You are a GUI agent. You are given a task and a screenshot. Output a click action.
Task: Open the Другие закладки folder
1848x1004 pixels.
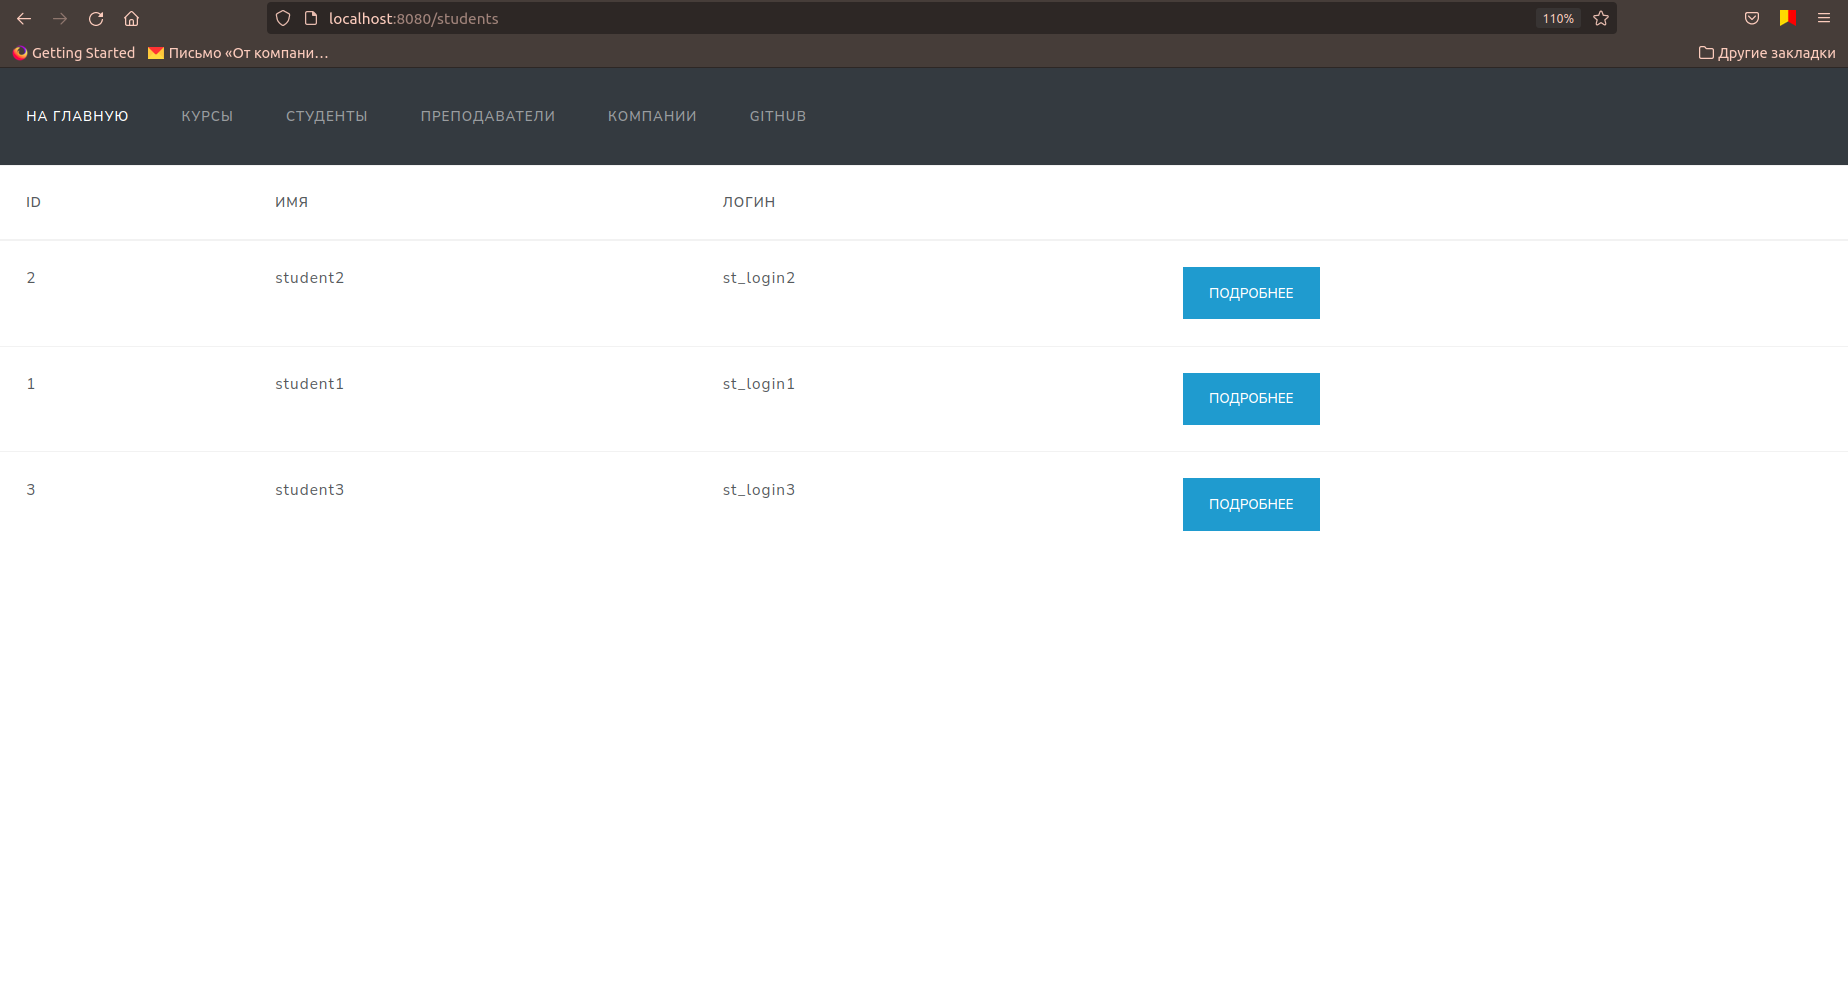(1767, 53)
